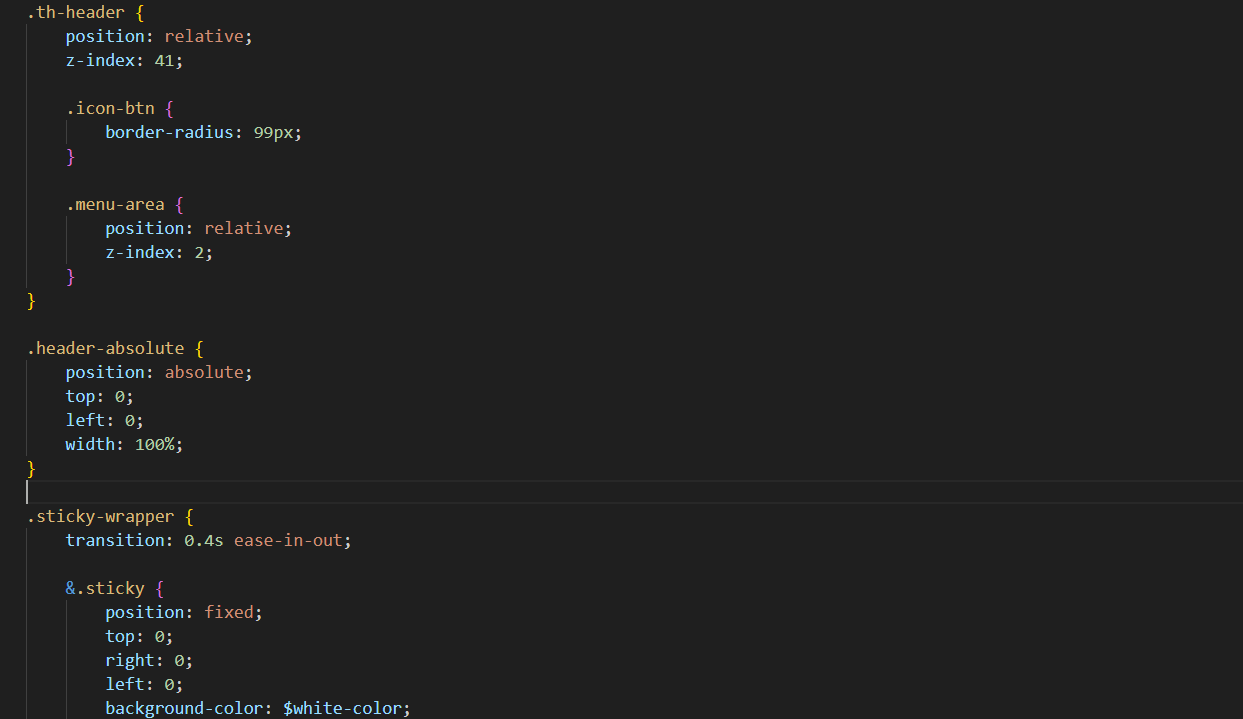Click the z-index 2 value in .menu-area
The height and width of the screenshot is (719, 1243).
(x=204, y=251)
